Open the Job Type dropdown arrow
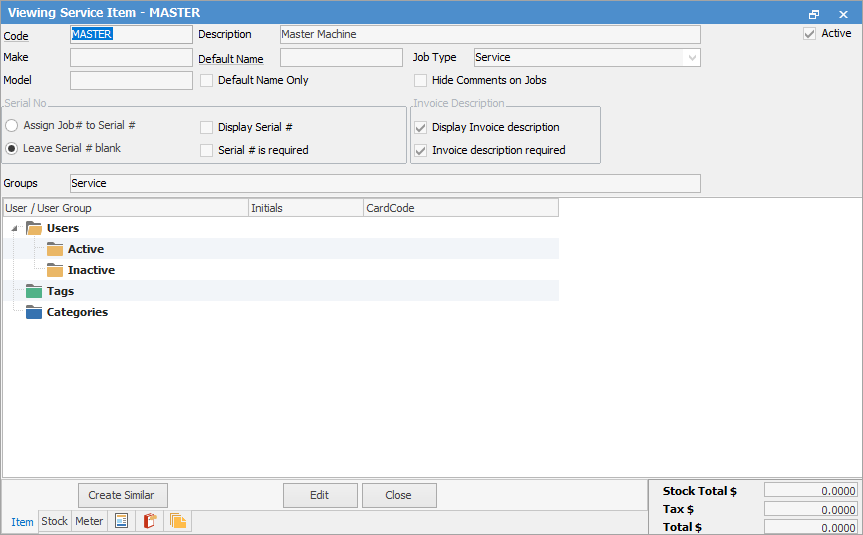This screenshot has height=535, width=863. (692, 58)
